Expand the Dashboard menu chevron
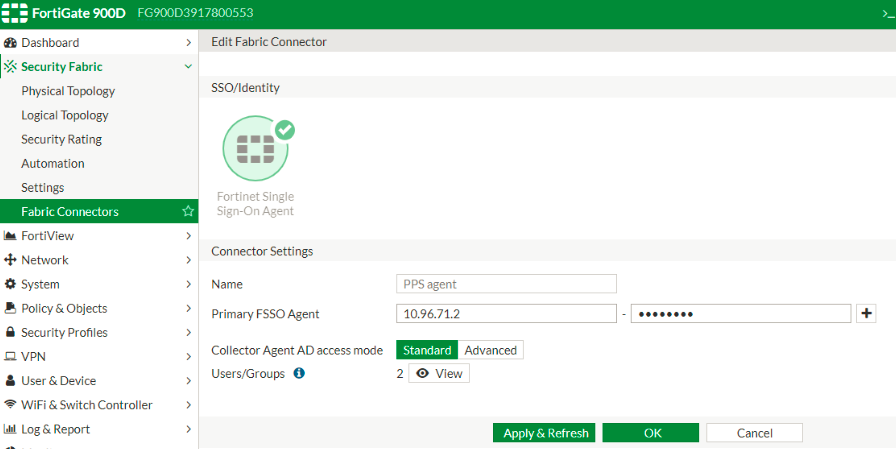The height and width of the screenshot is (449, 896). click(x=189, y=42)
